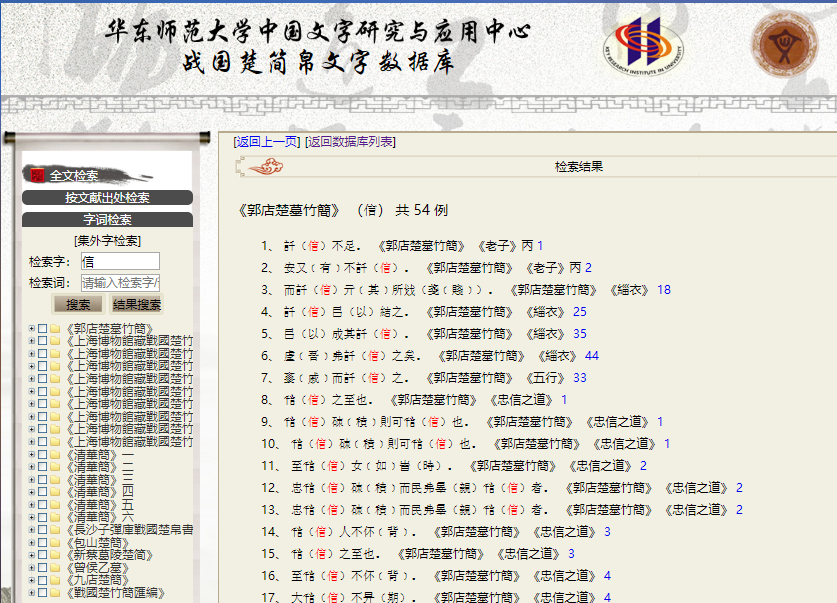Open slip link 35 in result 5

click(580, 334)
